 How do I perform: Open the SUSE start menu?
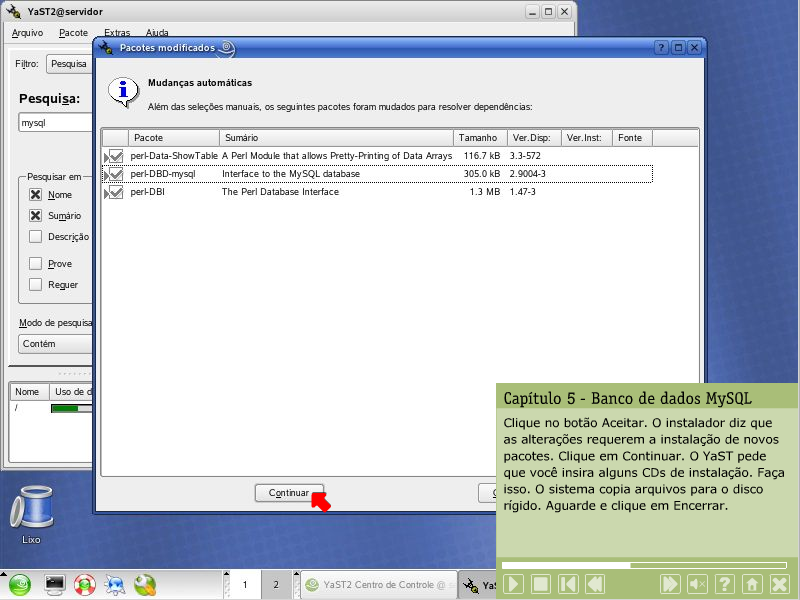point(21,584)
